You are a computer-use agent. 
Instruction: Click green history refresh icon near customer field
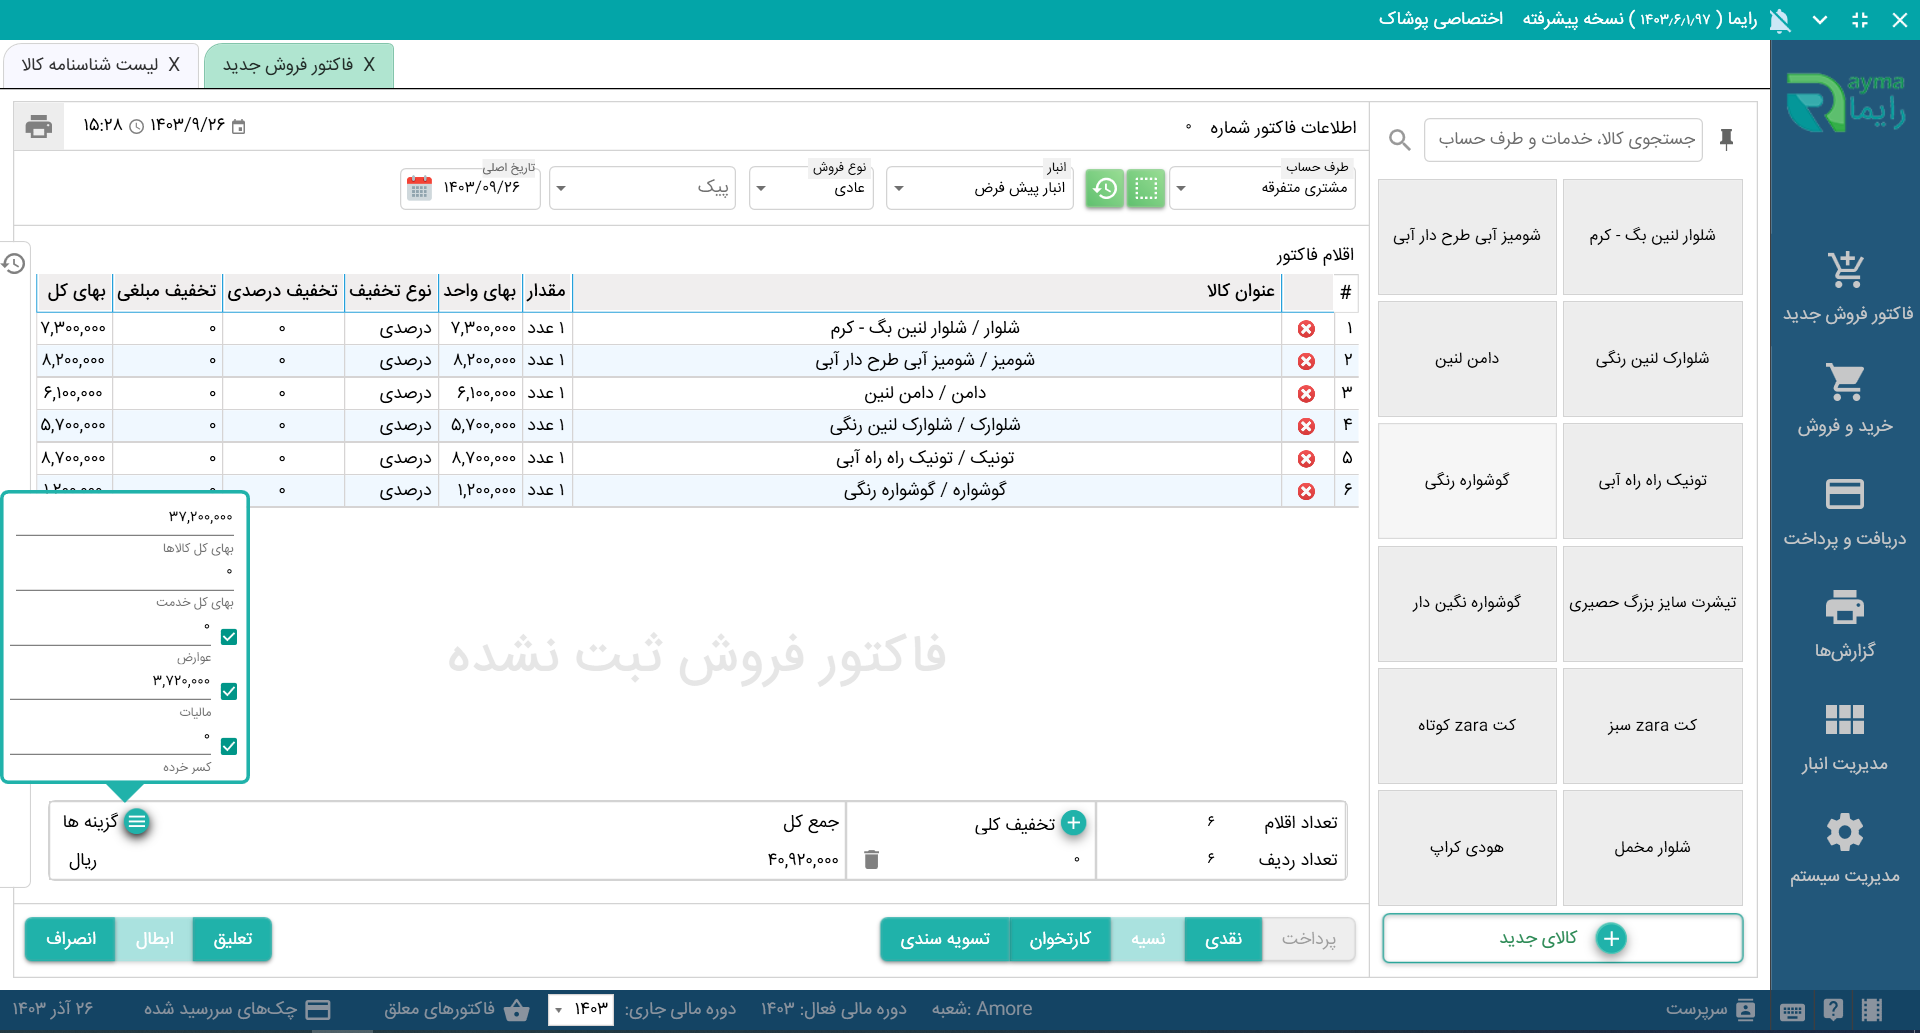1105,188
